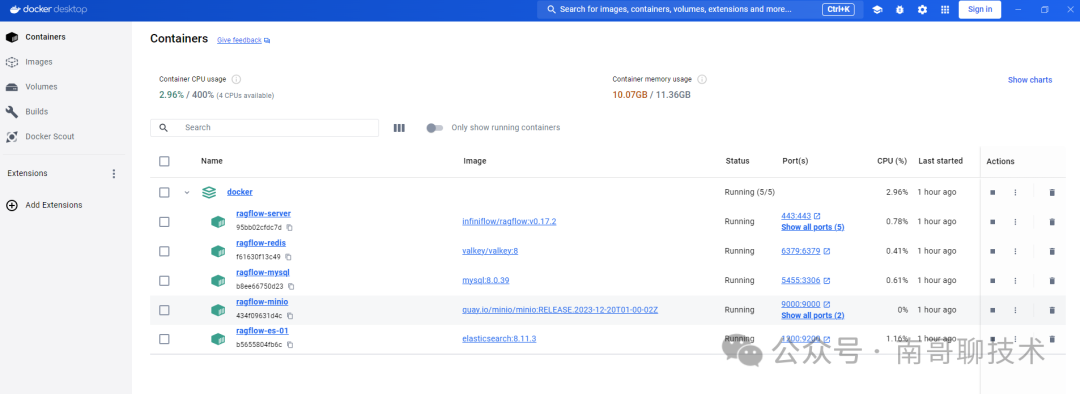Click the containers Search input field
This screenshot has height=394, width=1080.
[264, 128]
